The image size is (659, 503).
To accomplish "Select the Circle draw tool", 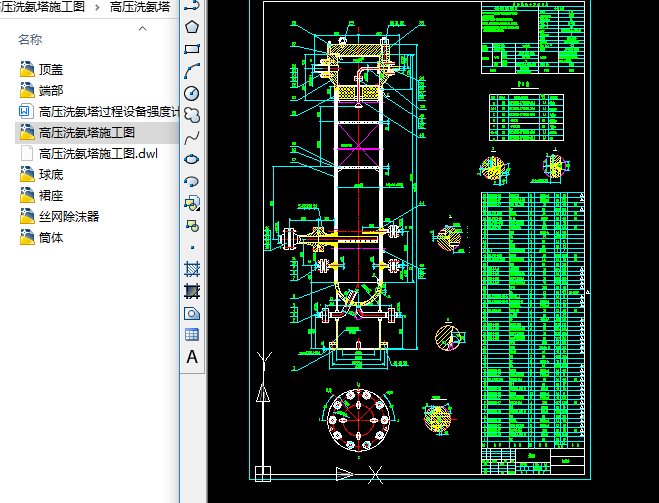I will [x=192, y=93].
